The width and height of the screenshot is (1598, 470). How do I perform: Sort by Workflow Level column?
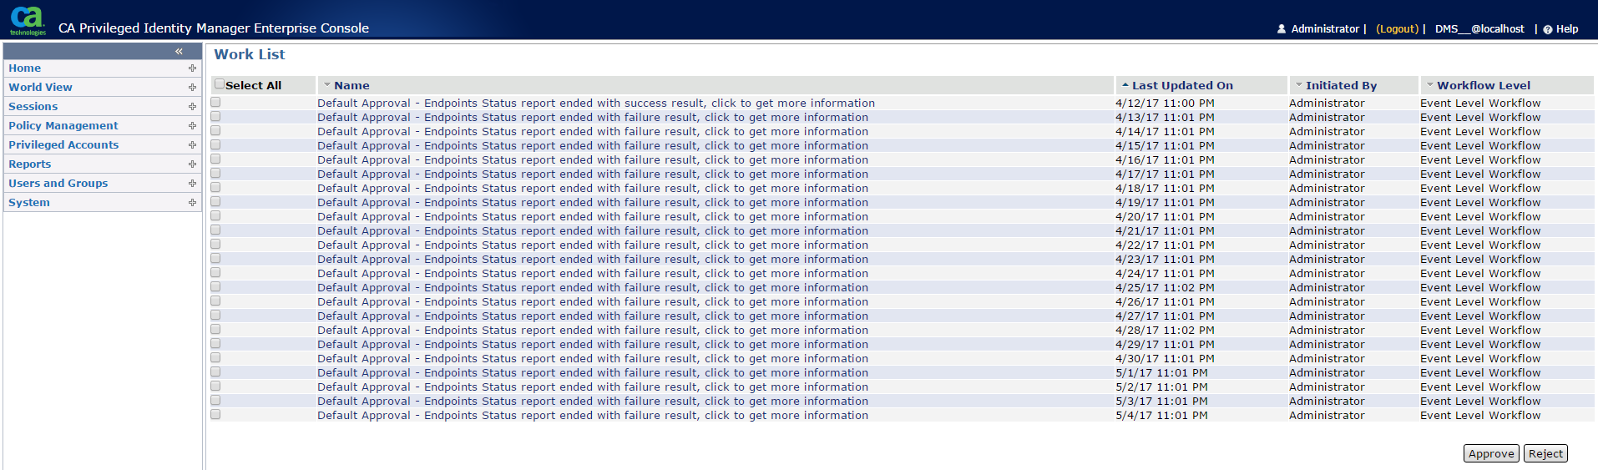pos(1484,85)
